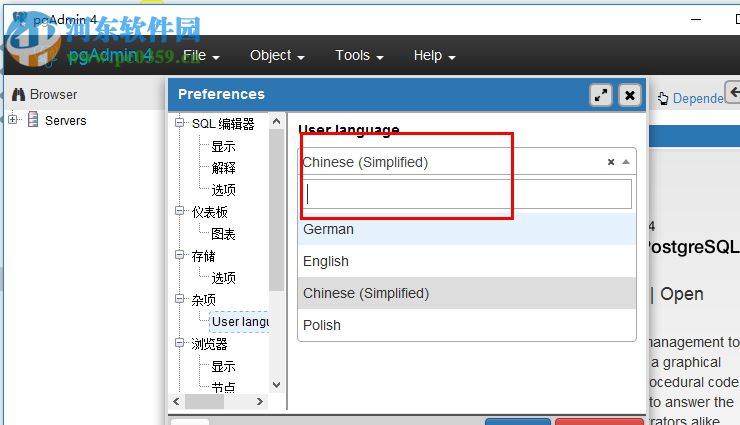
Task: Choose Polish from the language list
Action: (x=467, y=325)
